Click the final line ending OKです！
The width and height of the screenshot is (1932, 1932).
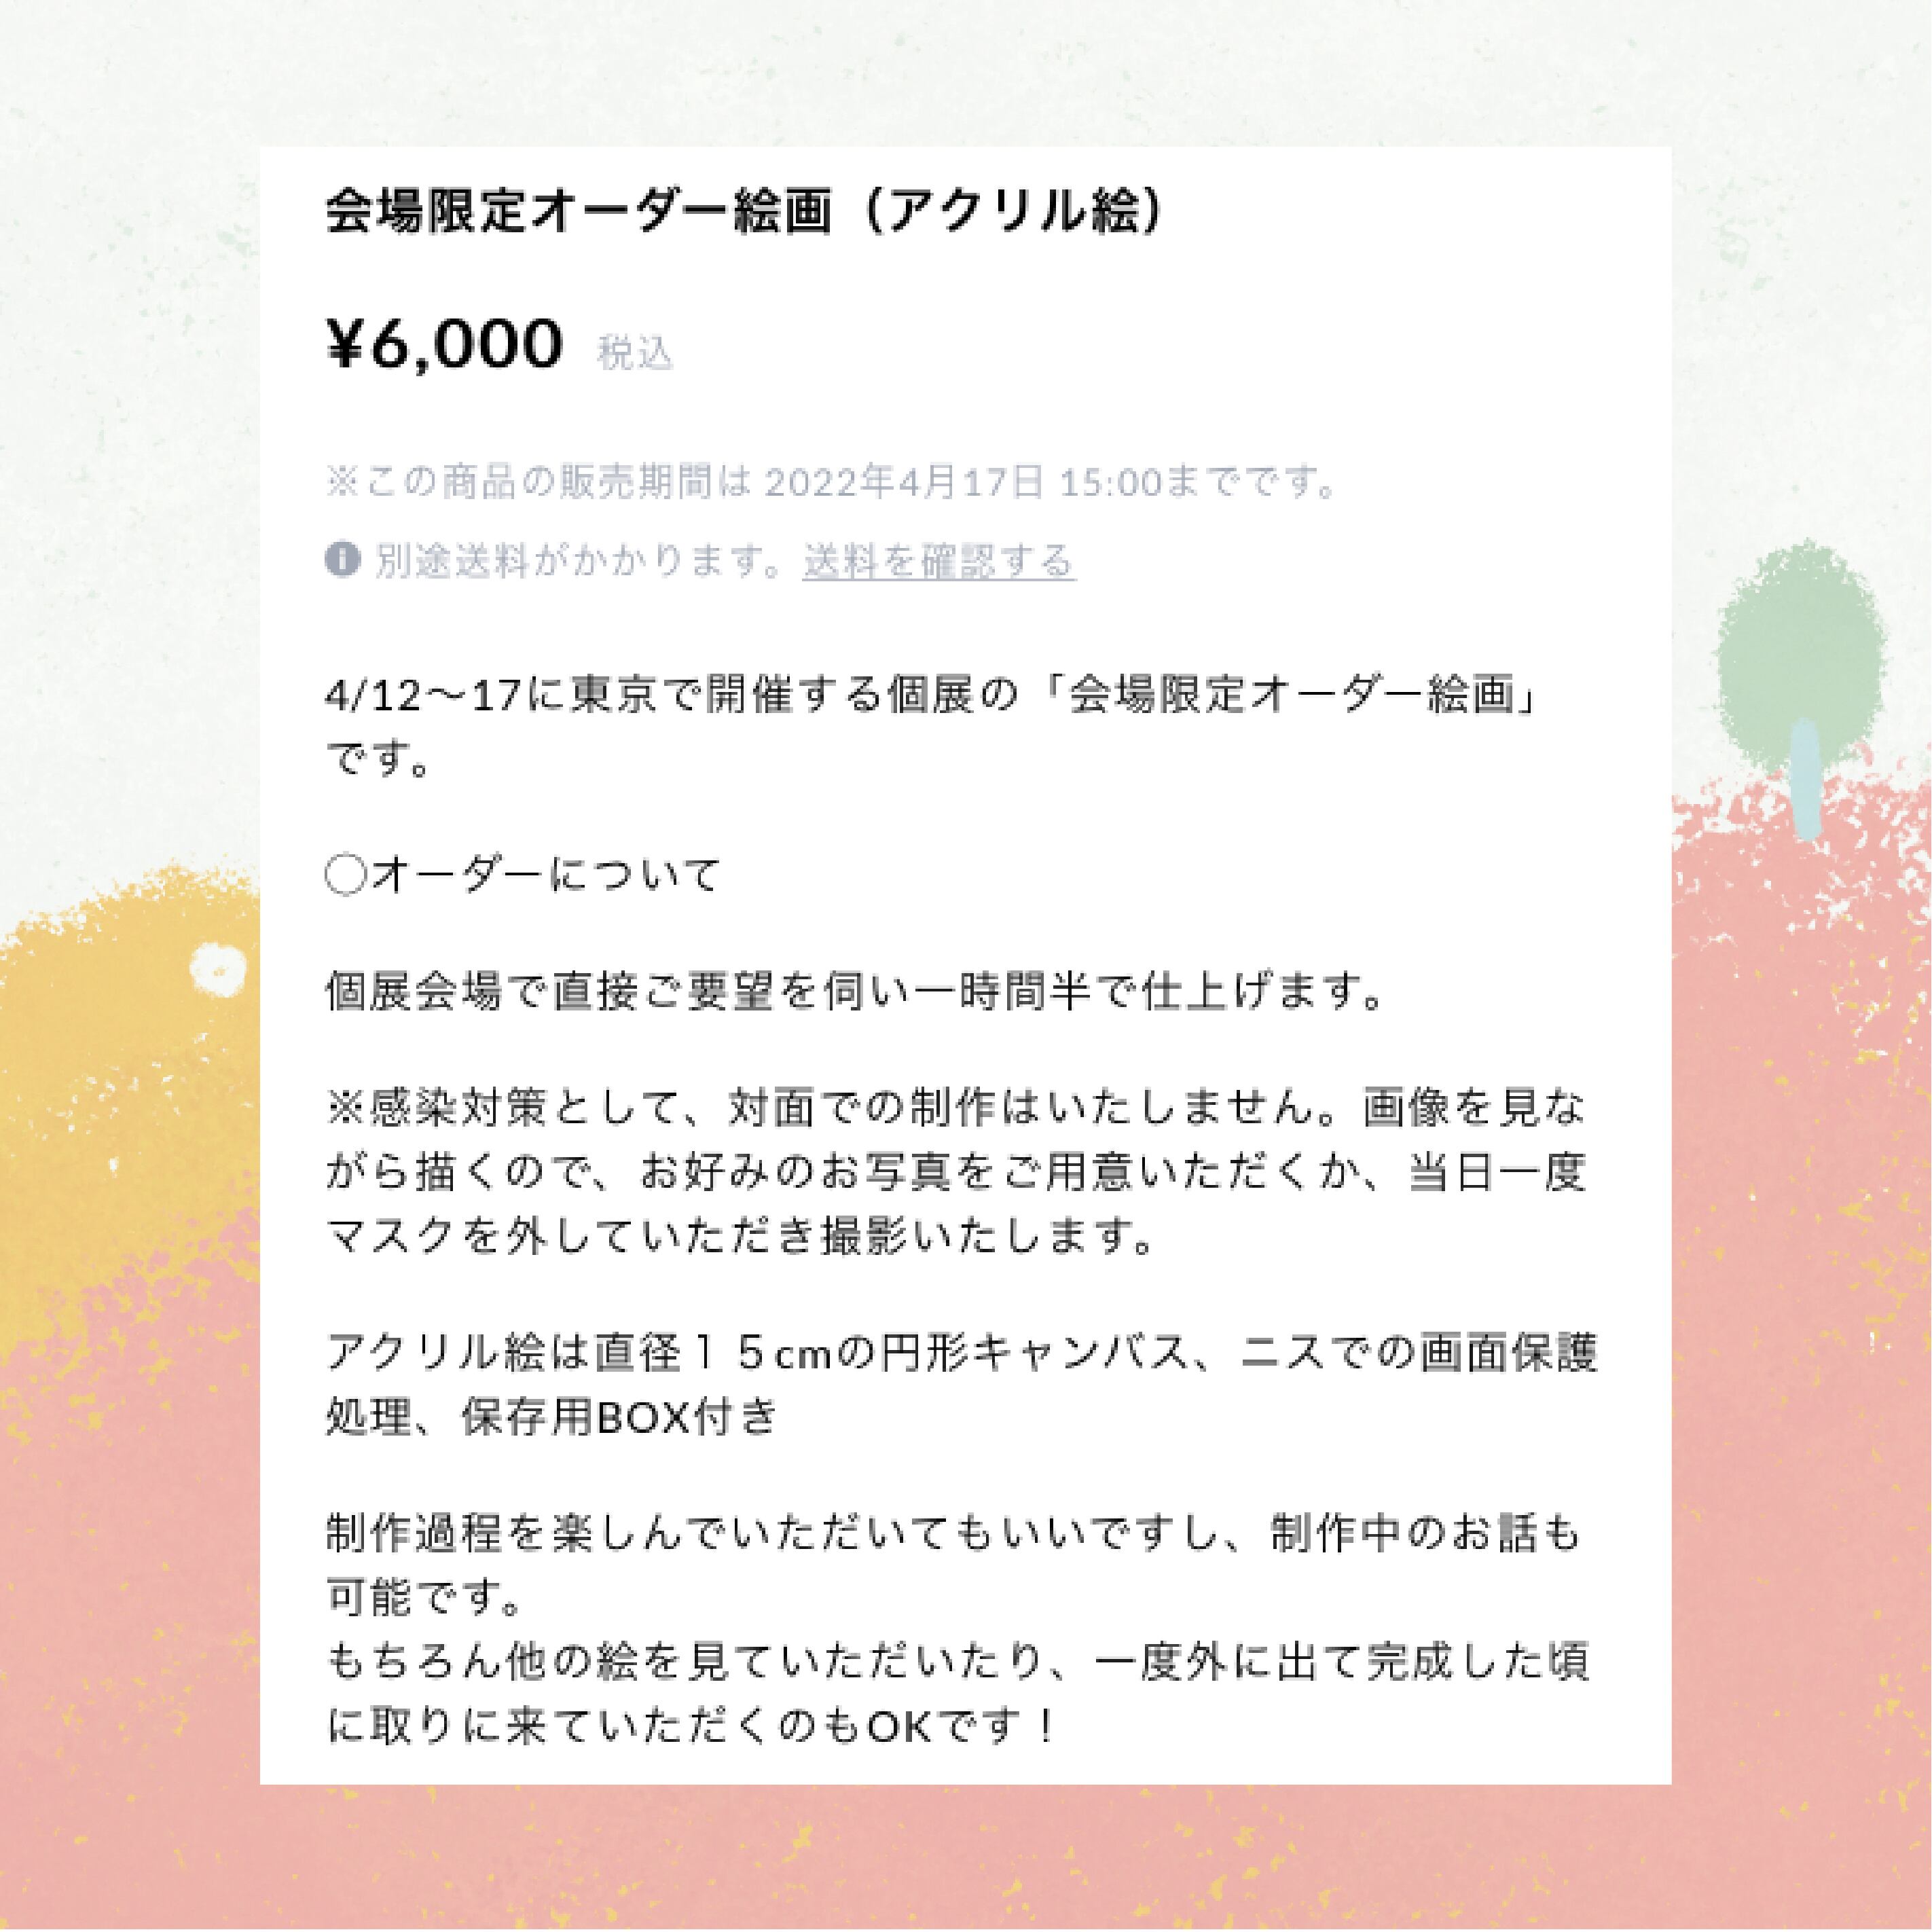tap(690, 1727)
